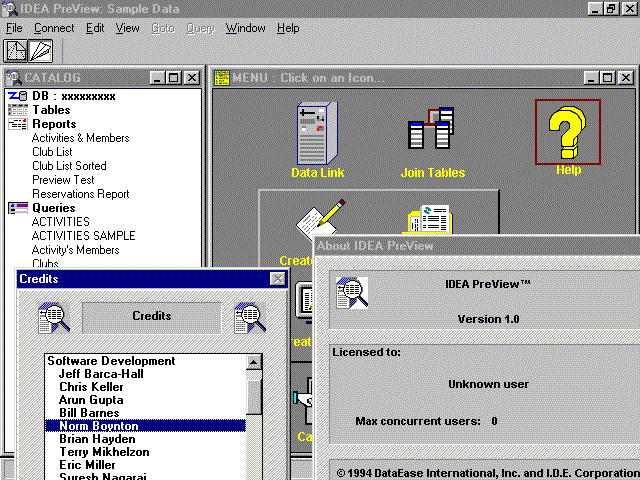Select the ACTIVITIES SAMPLE query
Viewport: 640px width, 480px height.
84,236
